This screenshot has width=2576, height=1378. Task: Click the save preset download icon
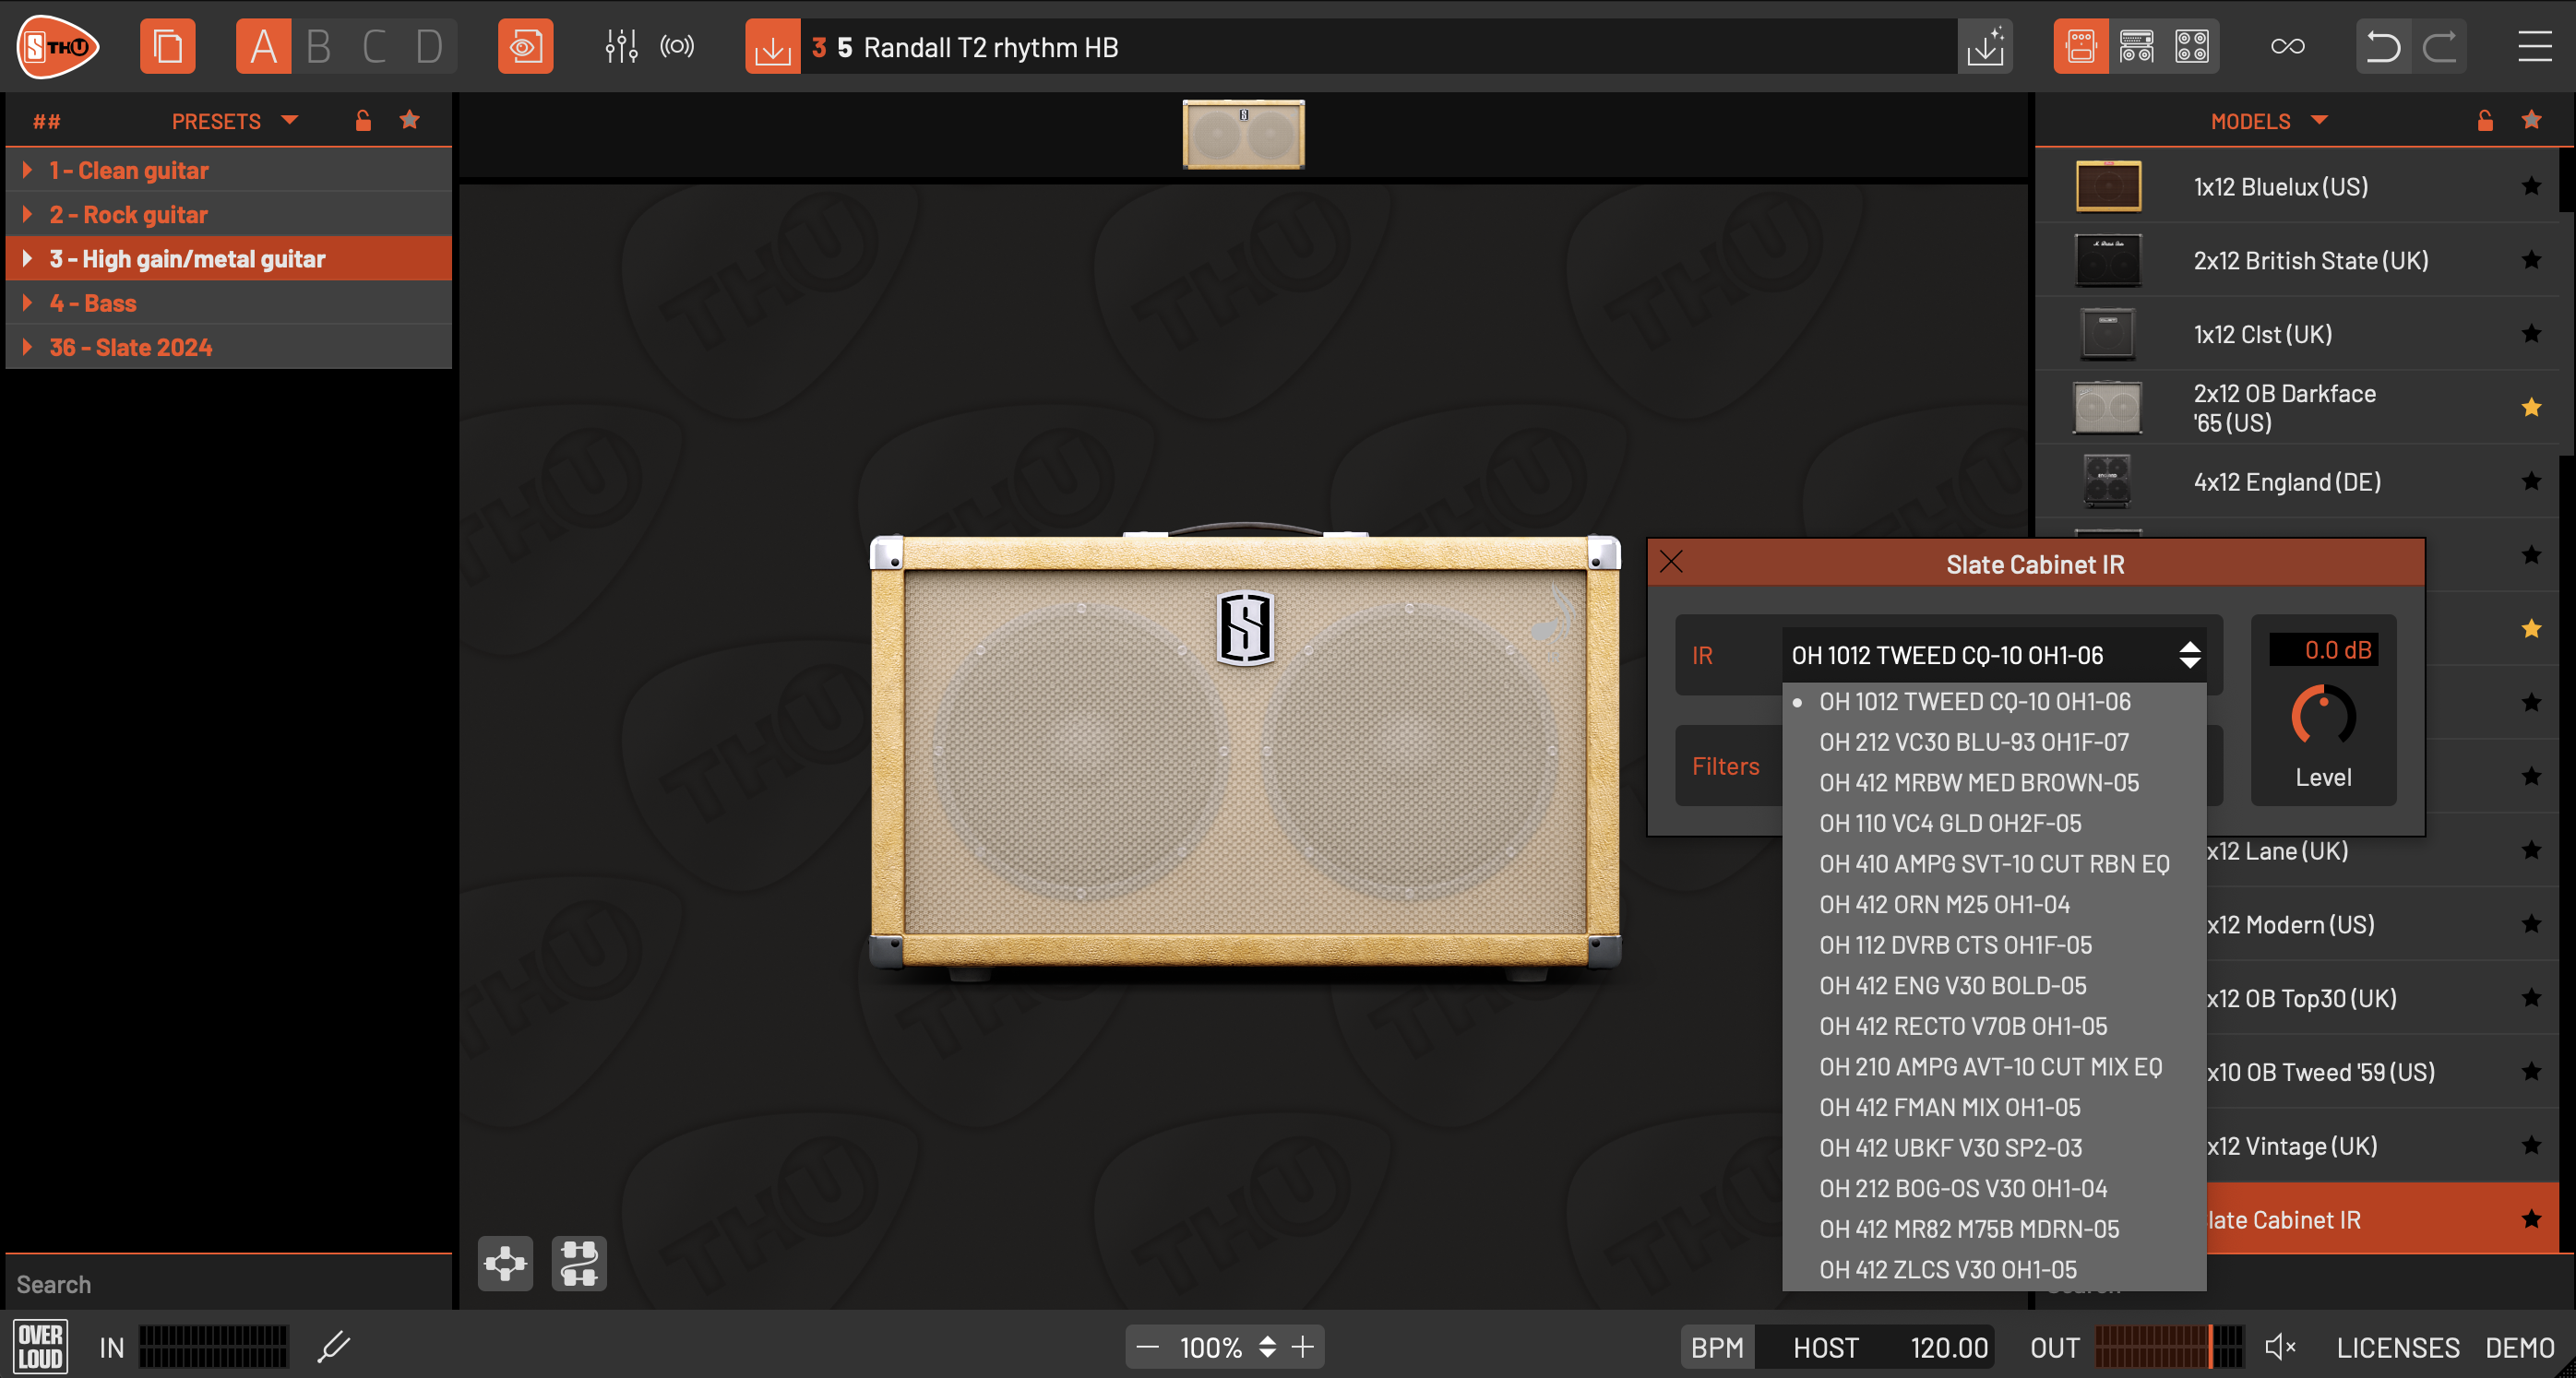coord(772,47)
